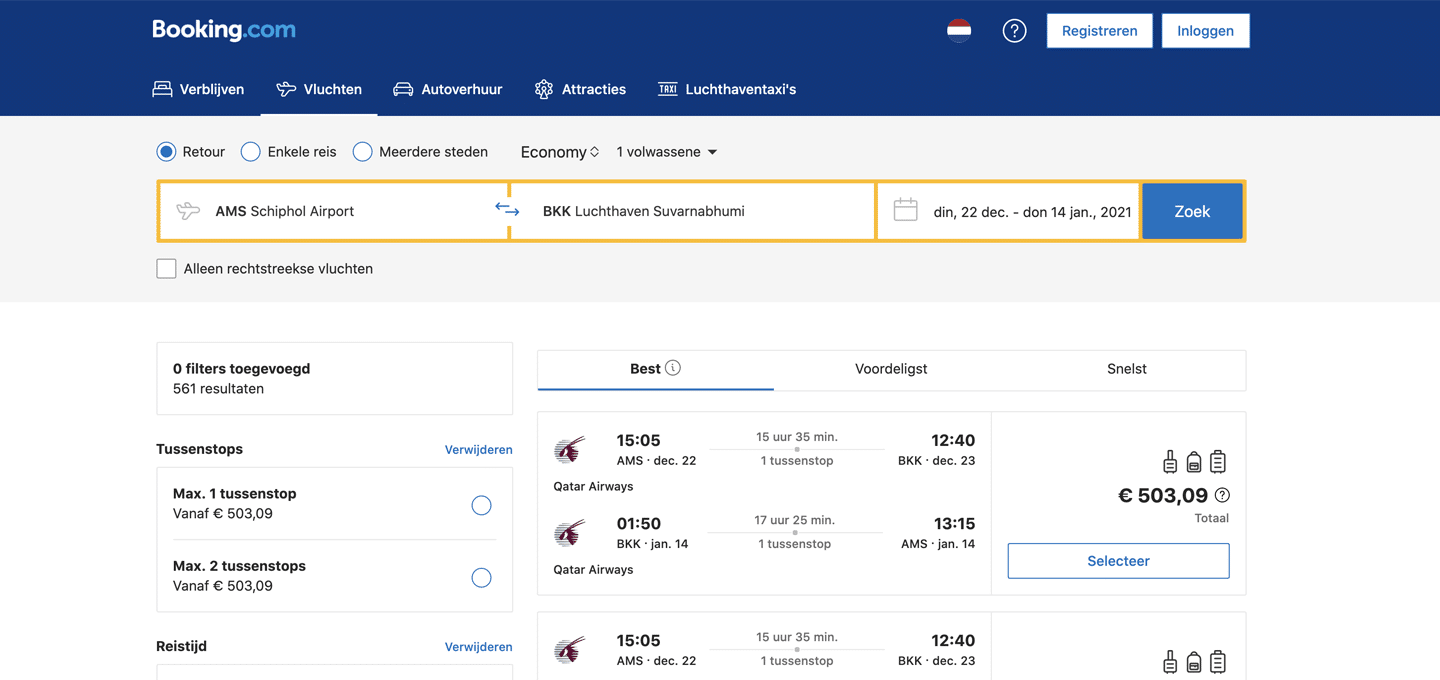Open the Verblijven tab
Viewport: 1440px width, 680px height.
point(198,89)
